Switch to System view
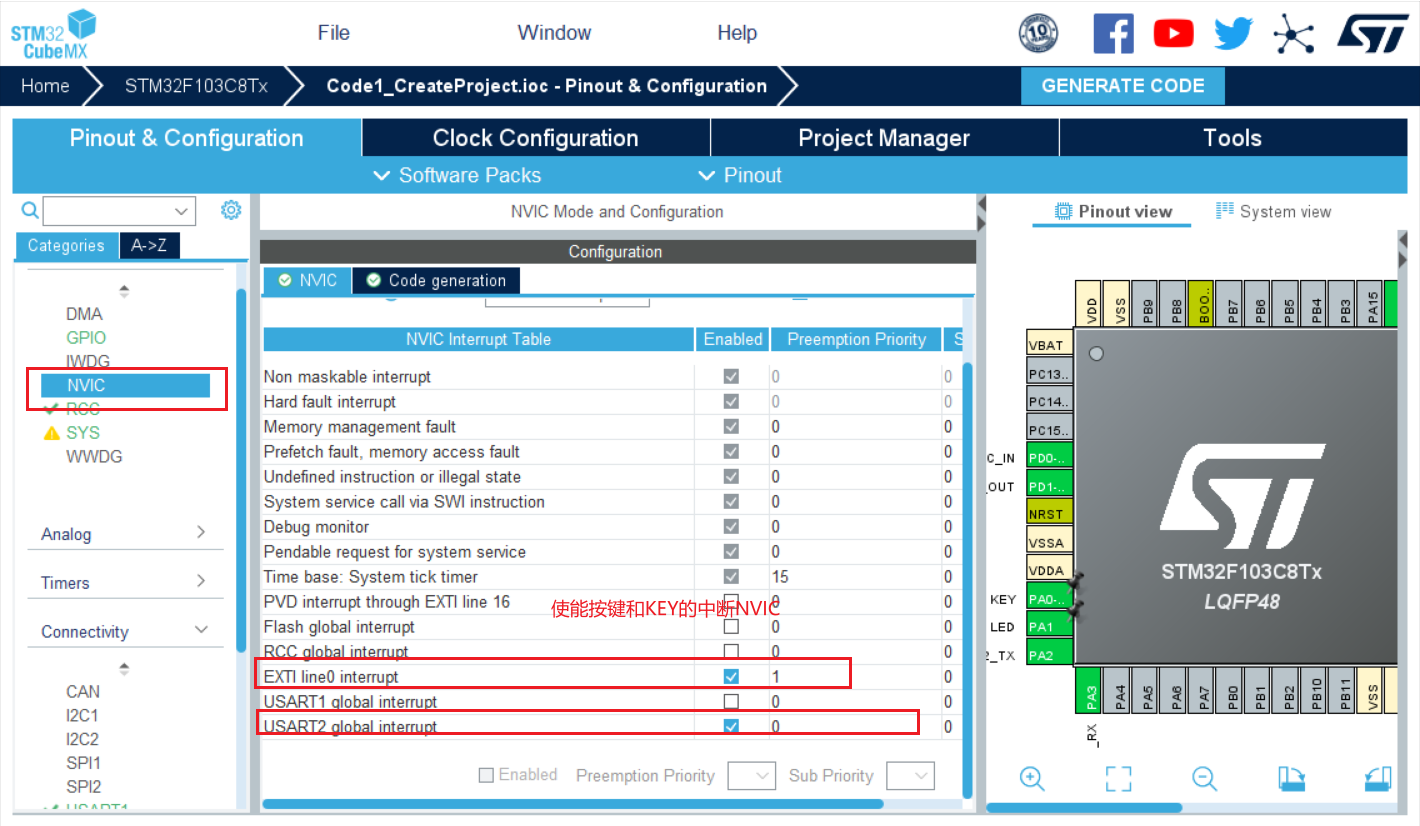The image size is (1420, 826). (1273, 211)
